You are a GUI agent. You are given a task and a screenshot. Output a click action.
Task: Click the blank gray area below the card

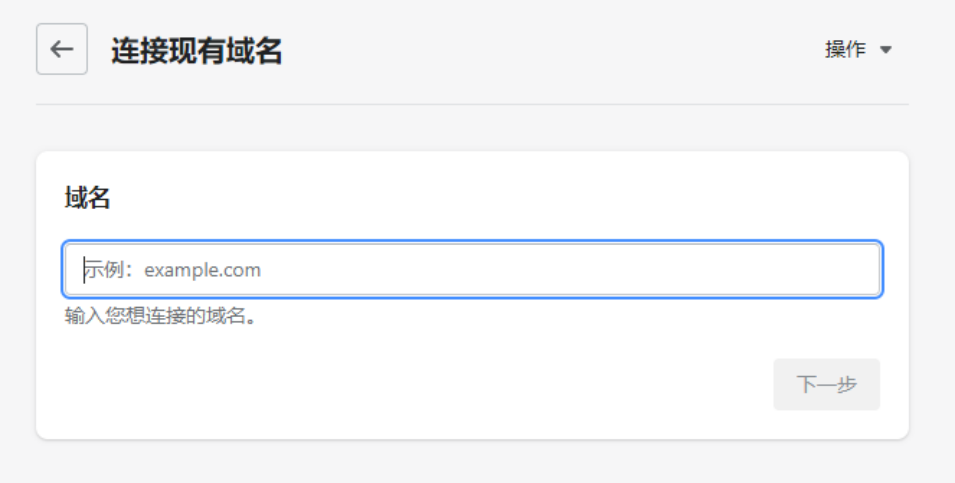point(472,462)
